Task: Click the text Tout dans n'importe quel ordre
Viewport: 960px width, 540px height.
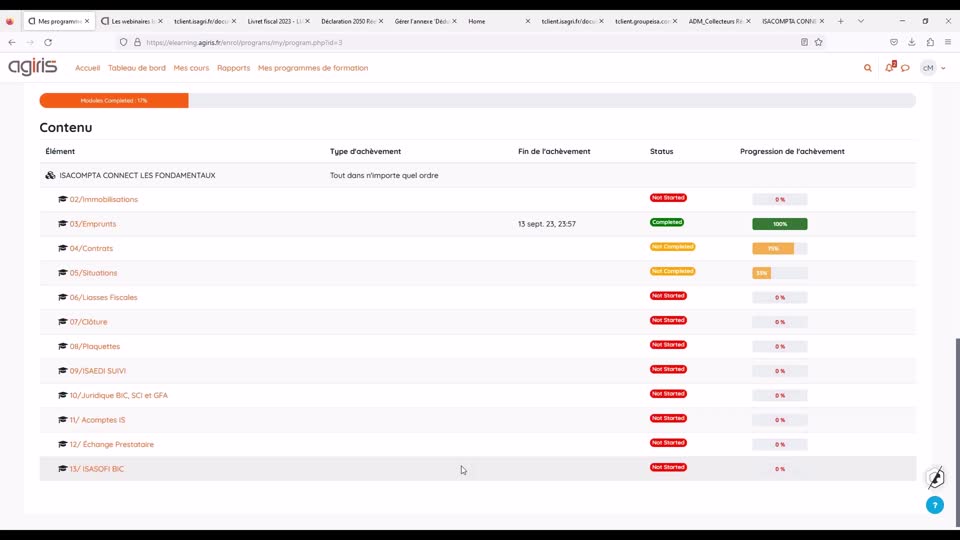Action: [x=384, y=175]
